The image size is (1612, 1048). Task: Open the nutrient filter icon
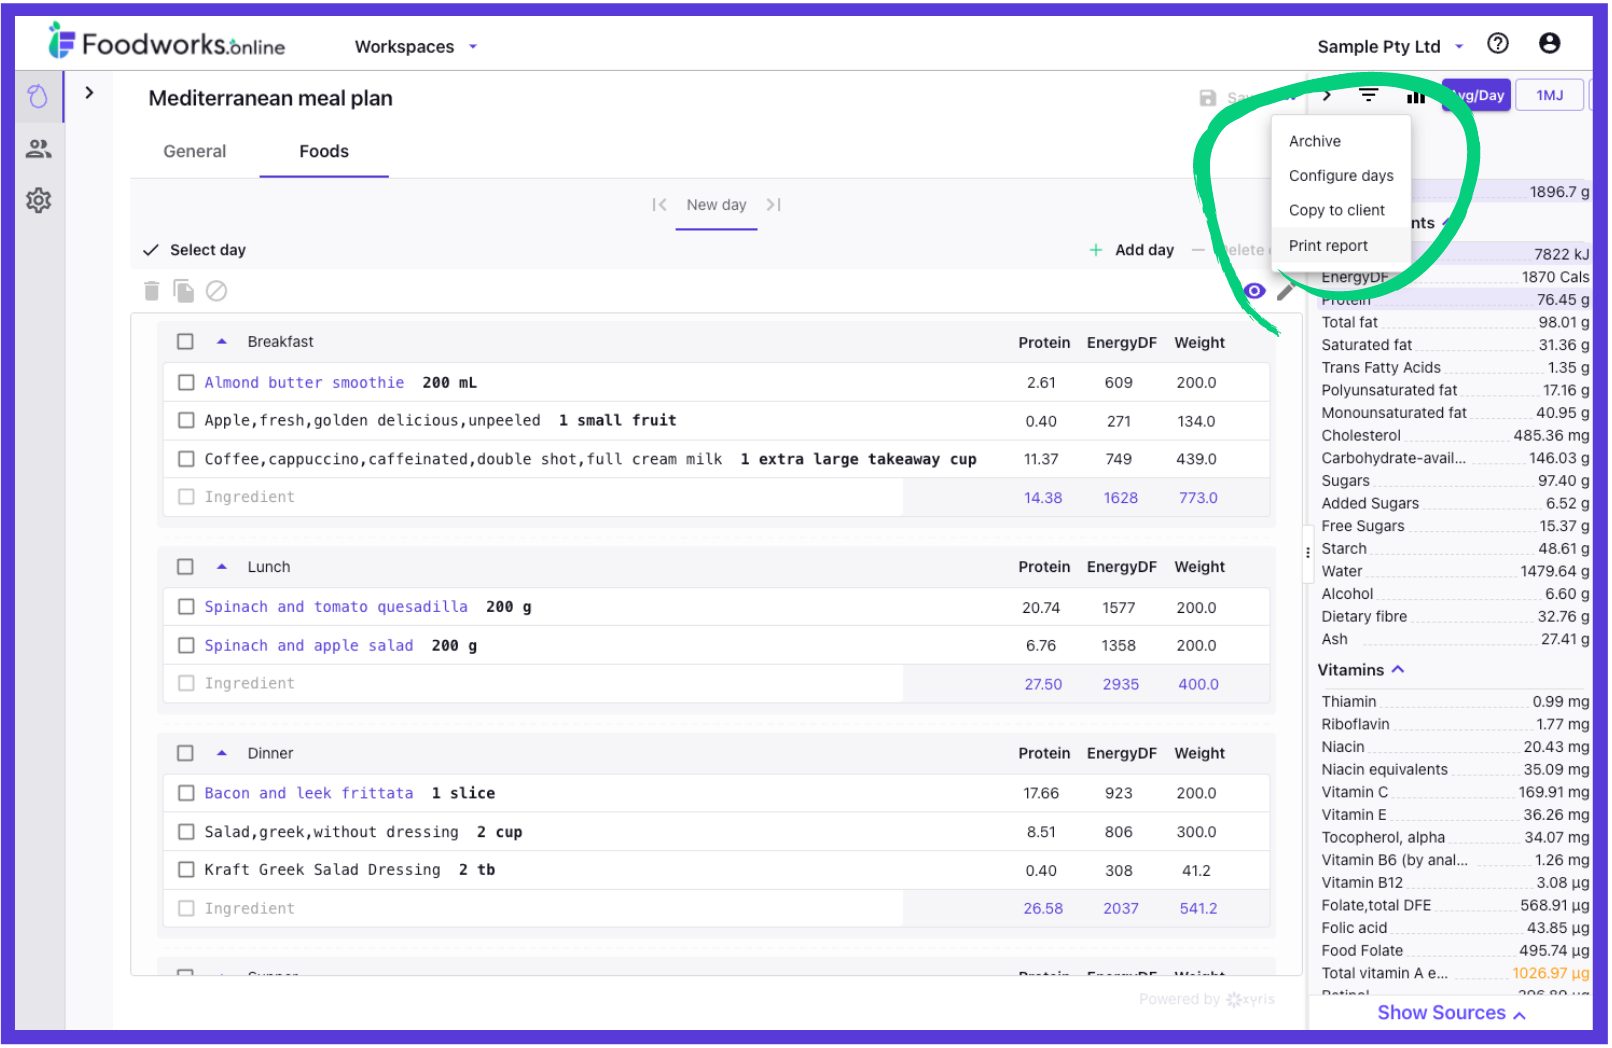click(x=1368, y=96)
